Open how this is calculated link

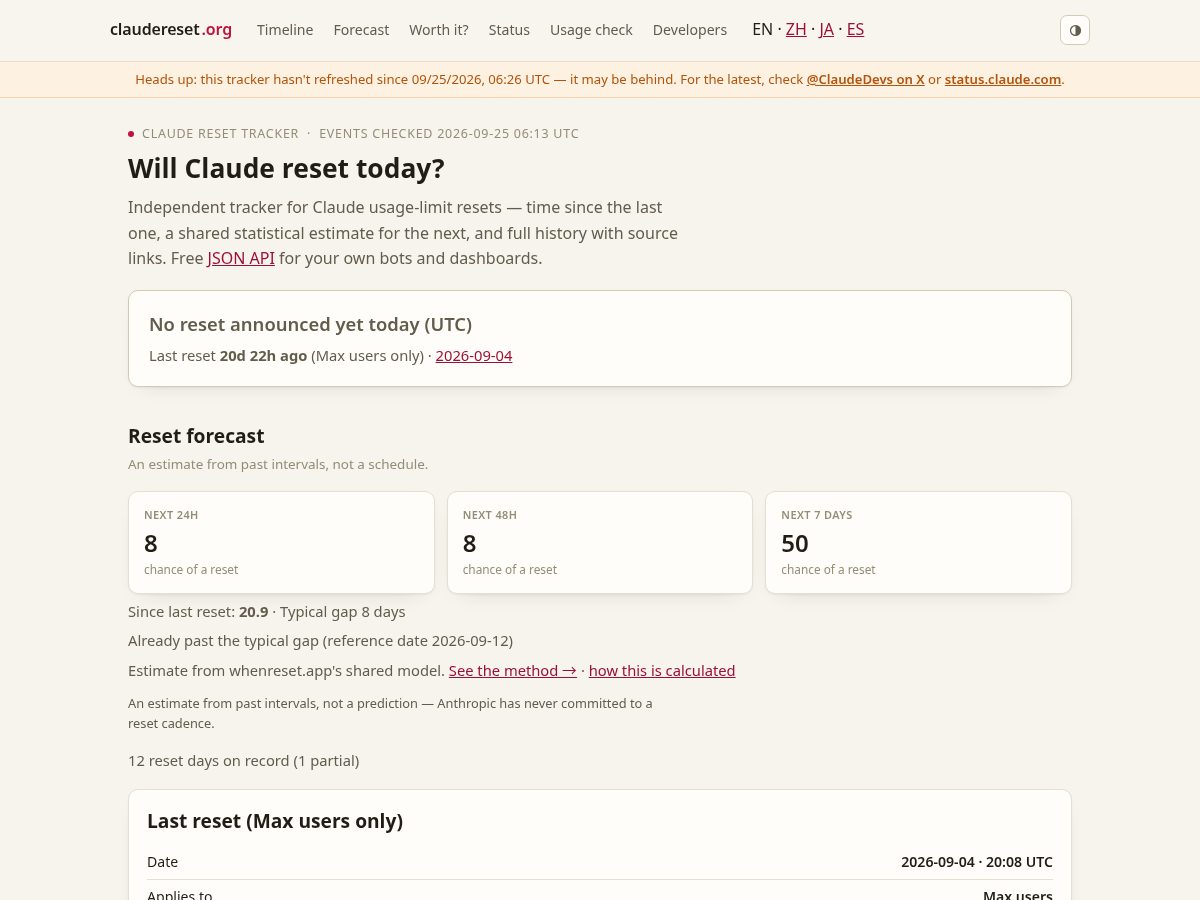[x=662, y=670]
